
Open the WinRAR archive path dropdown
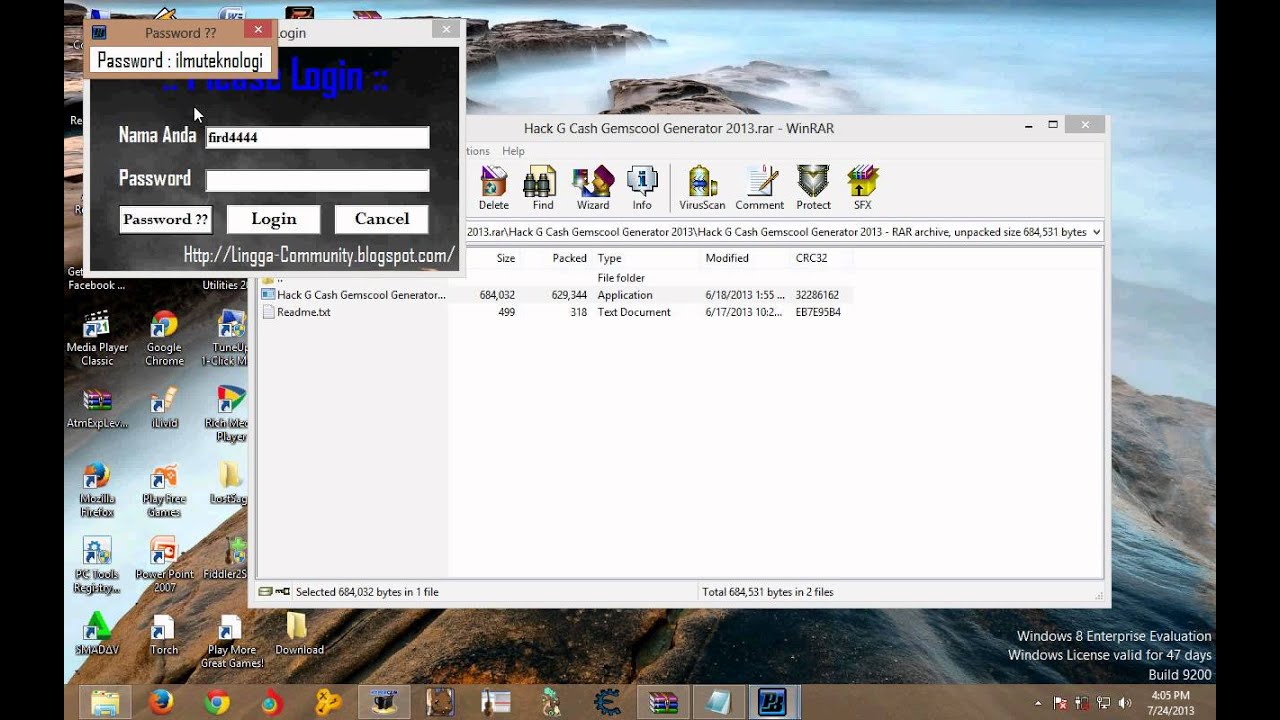click(x=1096, y=232)
